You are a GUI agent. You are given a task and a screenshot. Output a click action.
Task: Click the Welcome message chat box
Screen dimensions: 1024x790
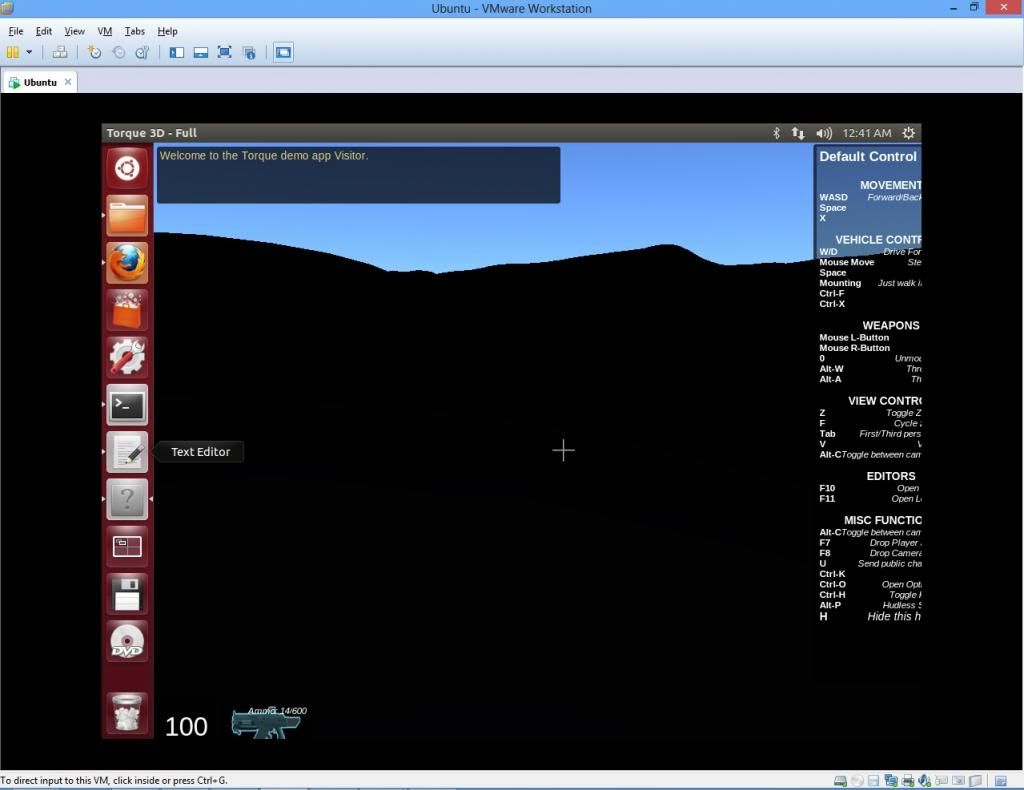pyautogui.click(x=358, y=175)
